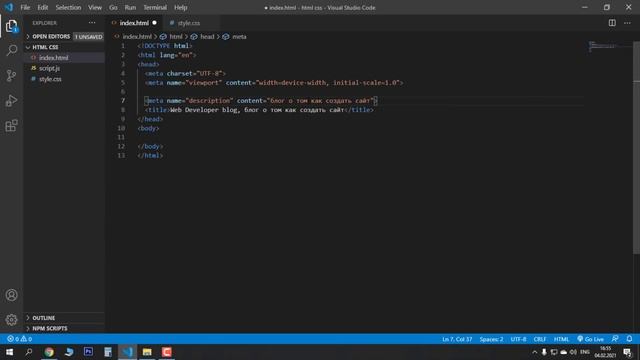Open the calculator app in the taskbar
640x360 pixels.
coord(108,352)
